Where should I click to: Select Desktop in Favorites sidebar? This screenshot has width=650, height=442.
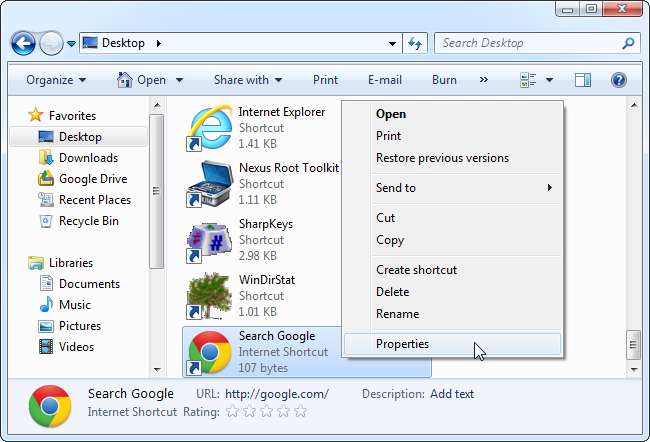[79, 137]
